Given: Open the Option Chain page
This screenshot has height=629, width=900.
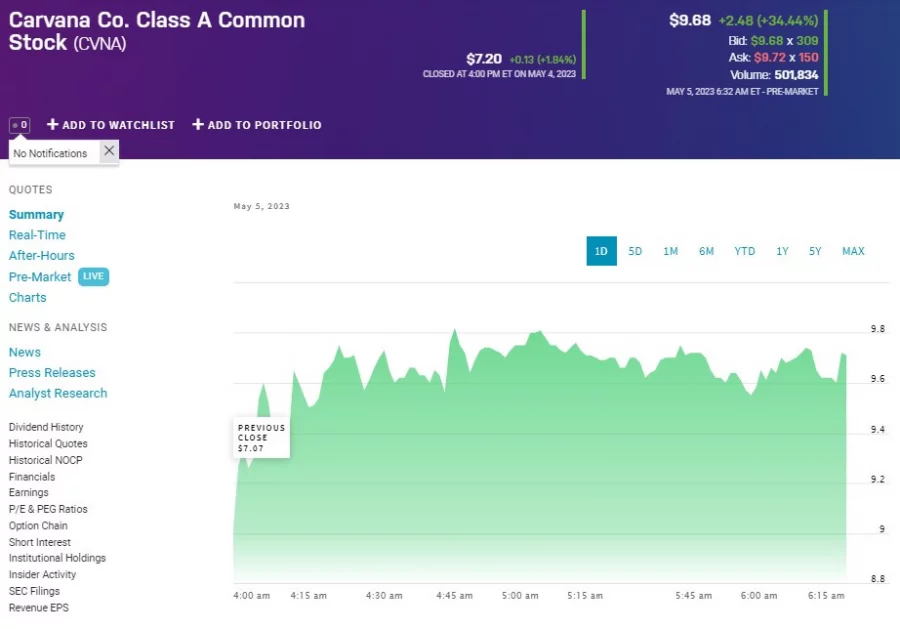Looking at the screenshot, I should (37, 525).
